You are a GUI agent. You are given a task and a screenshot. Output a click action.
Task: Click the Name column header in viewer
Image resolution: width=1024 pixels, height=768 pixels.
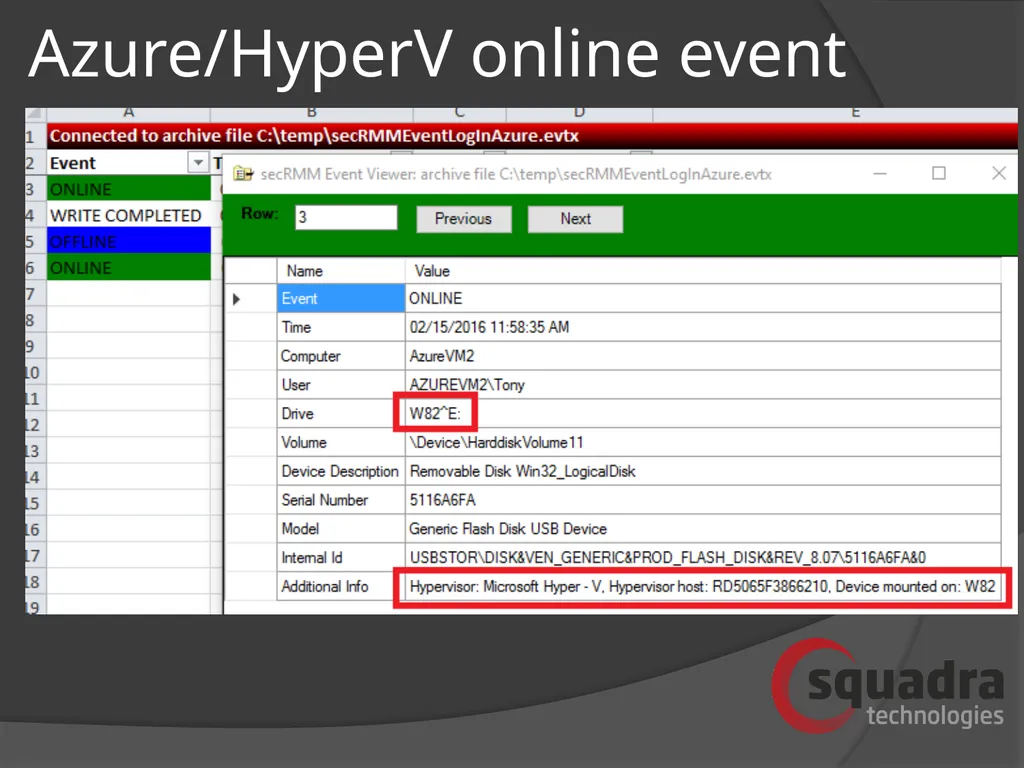pyautogui.click(x=341, y=271)
